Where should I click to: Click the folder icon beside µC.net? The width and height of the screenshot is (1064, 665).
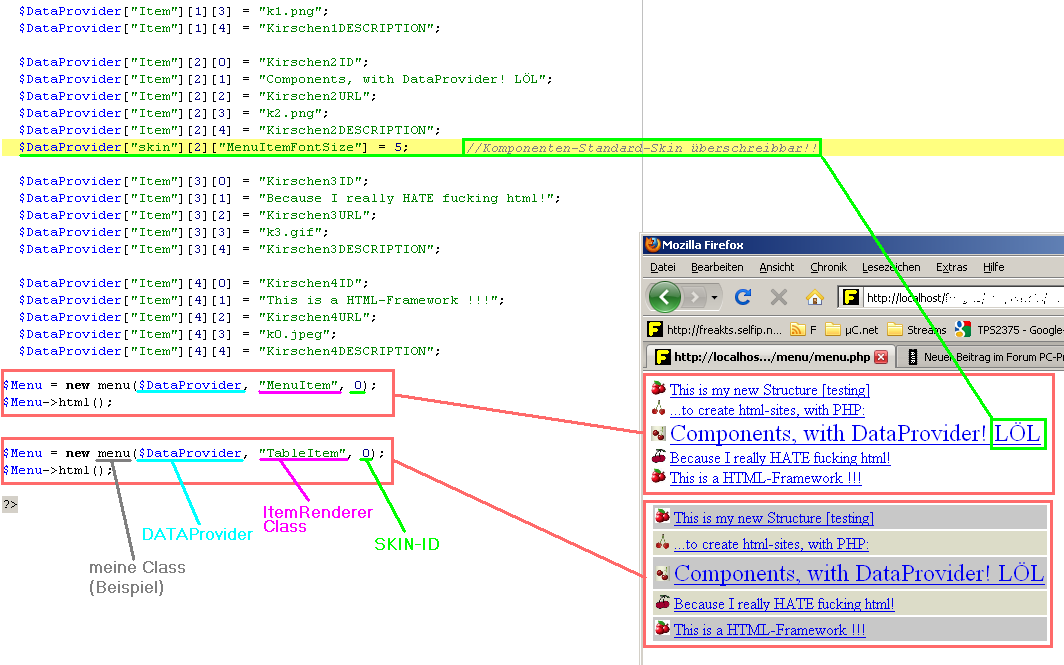tap(833, 330)
